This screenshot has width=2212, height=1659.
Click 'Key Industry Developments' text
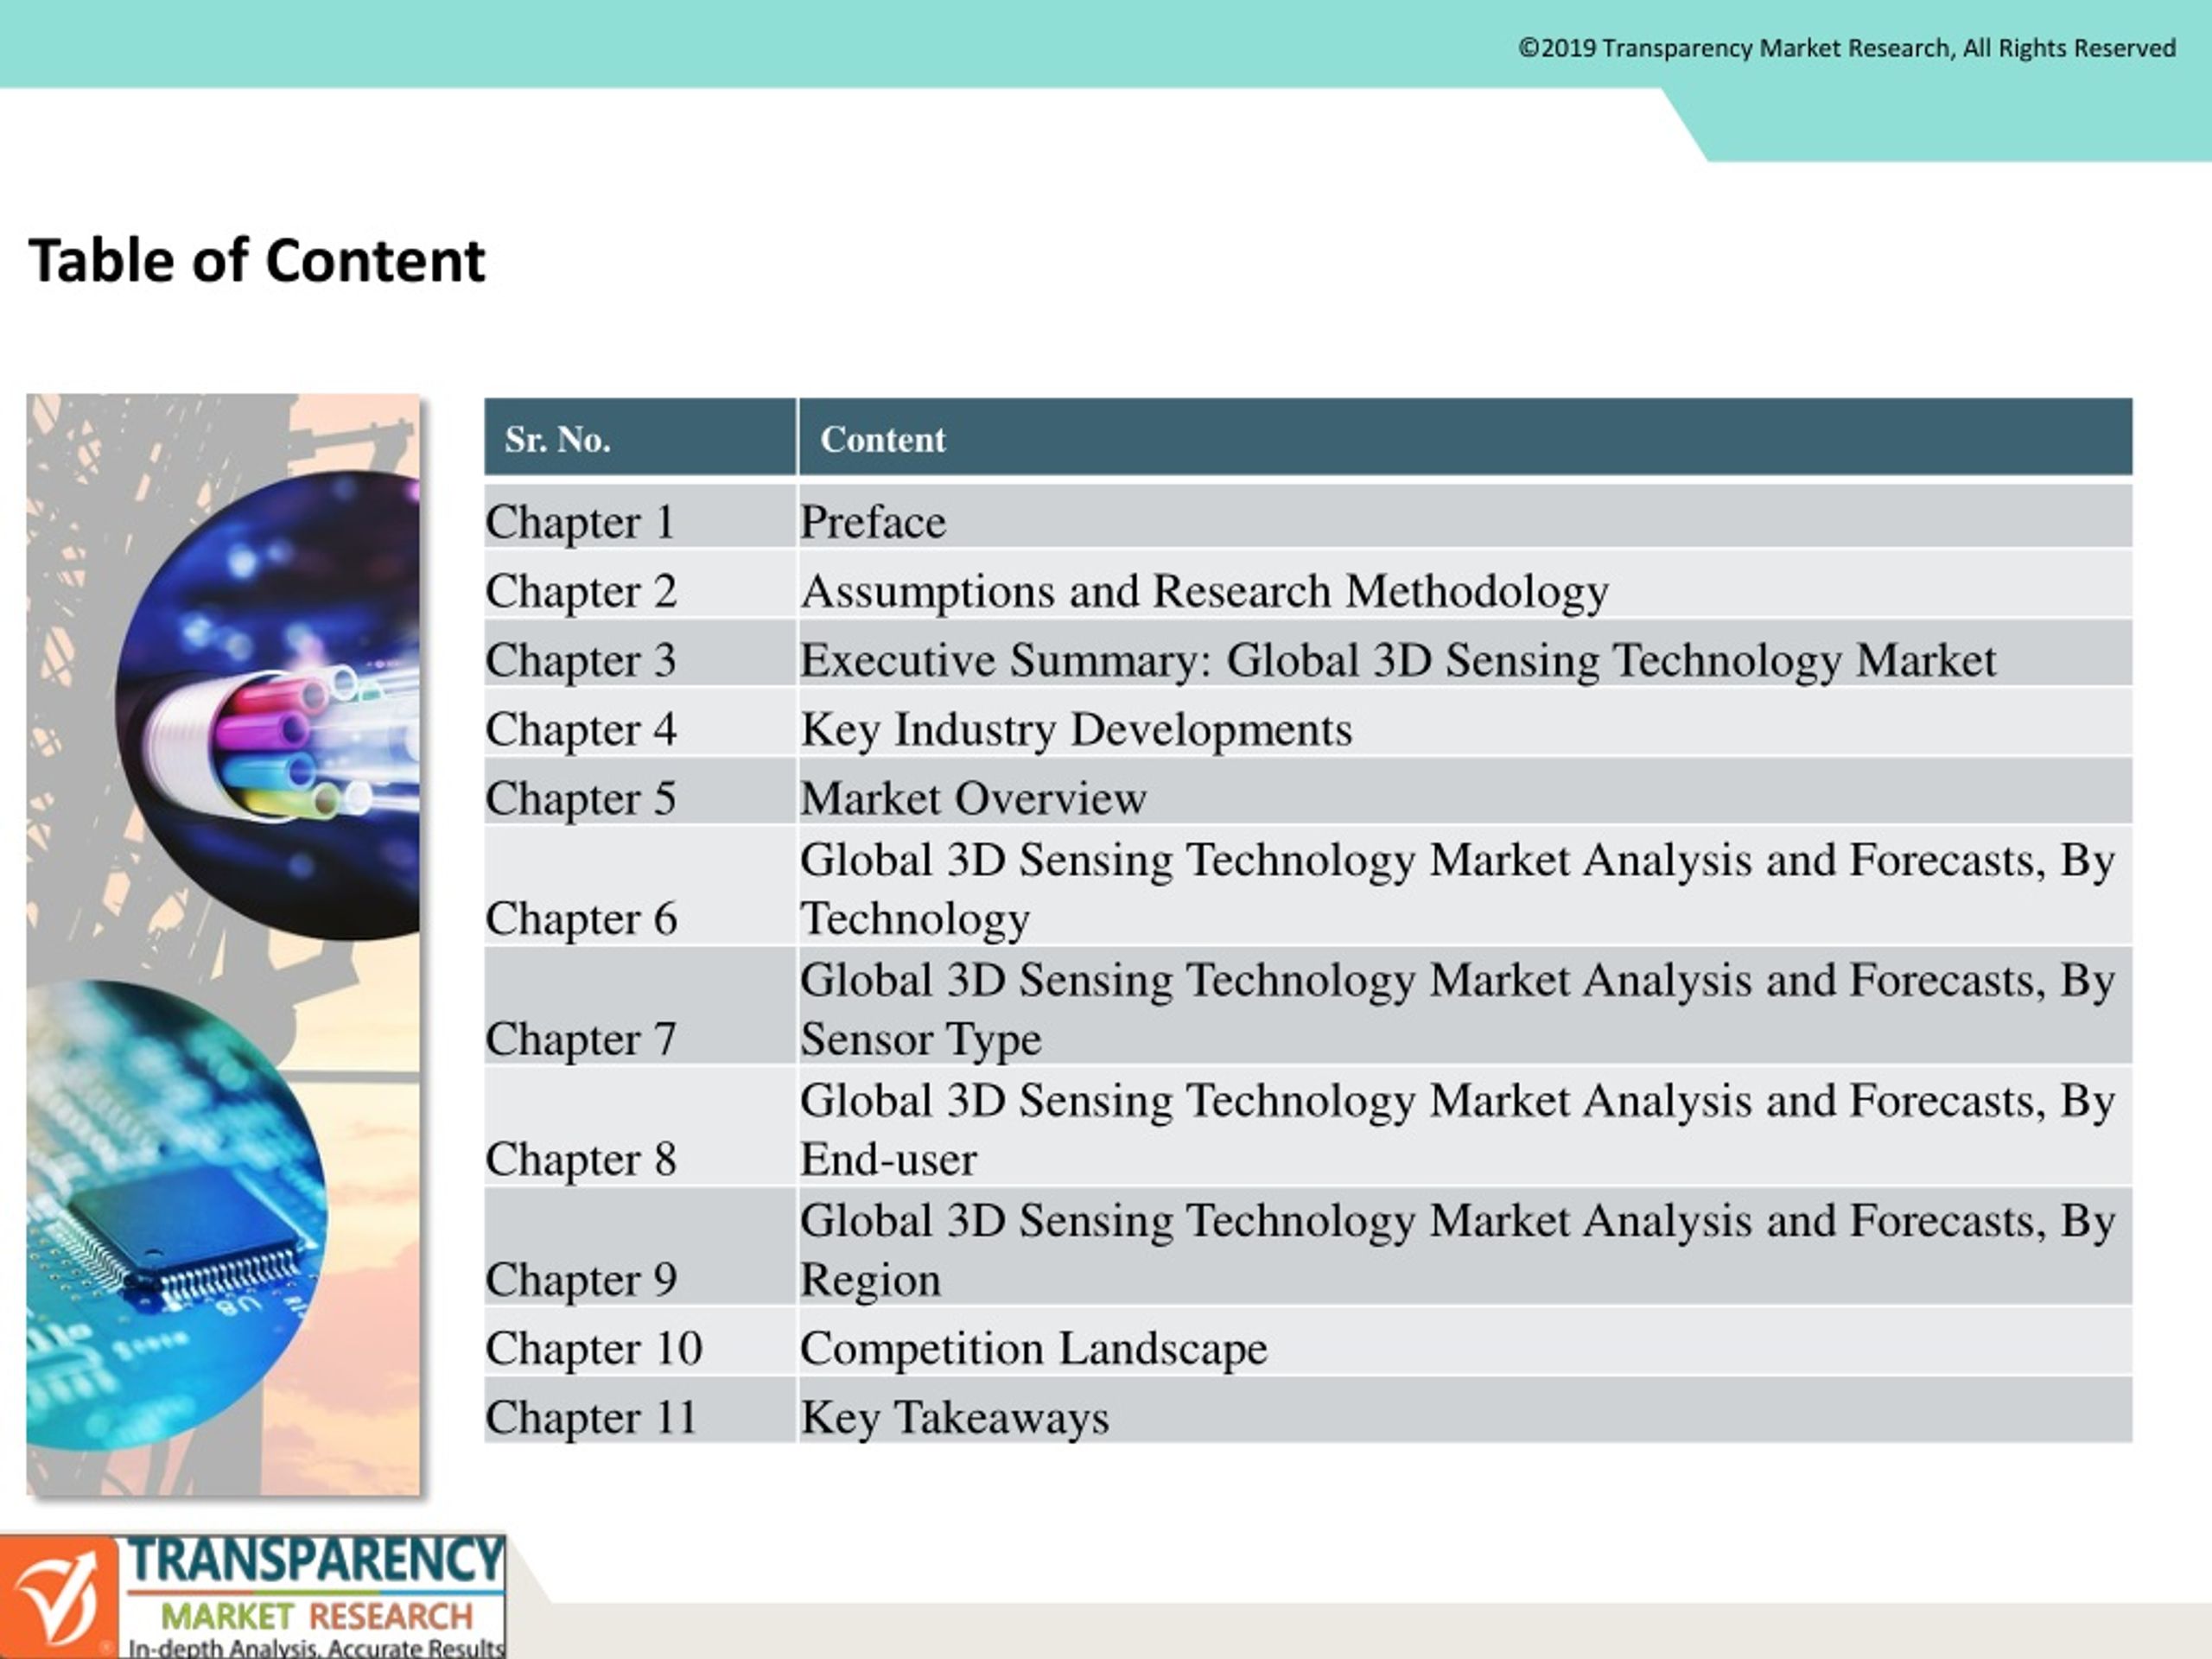pos(1076,730)
